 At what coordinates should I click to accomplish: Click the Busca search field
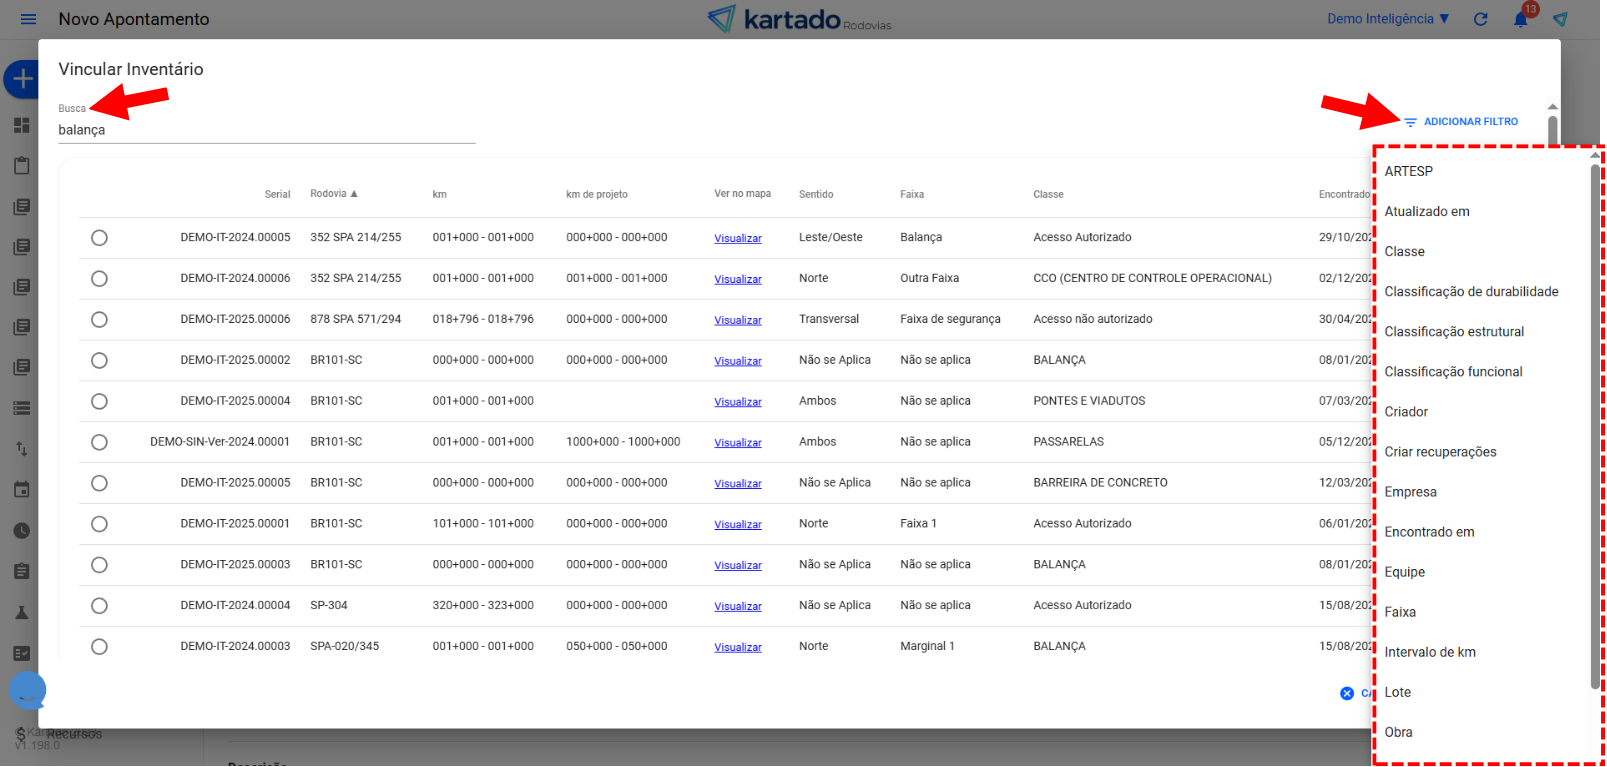click(265, 130)
